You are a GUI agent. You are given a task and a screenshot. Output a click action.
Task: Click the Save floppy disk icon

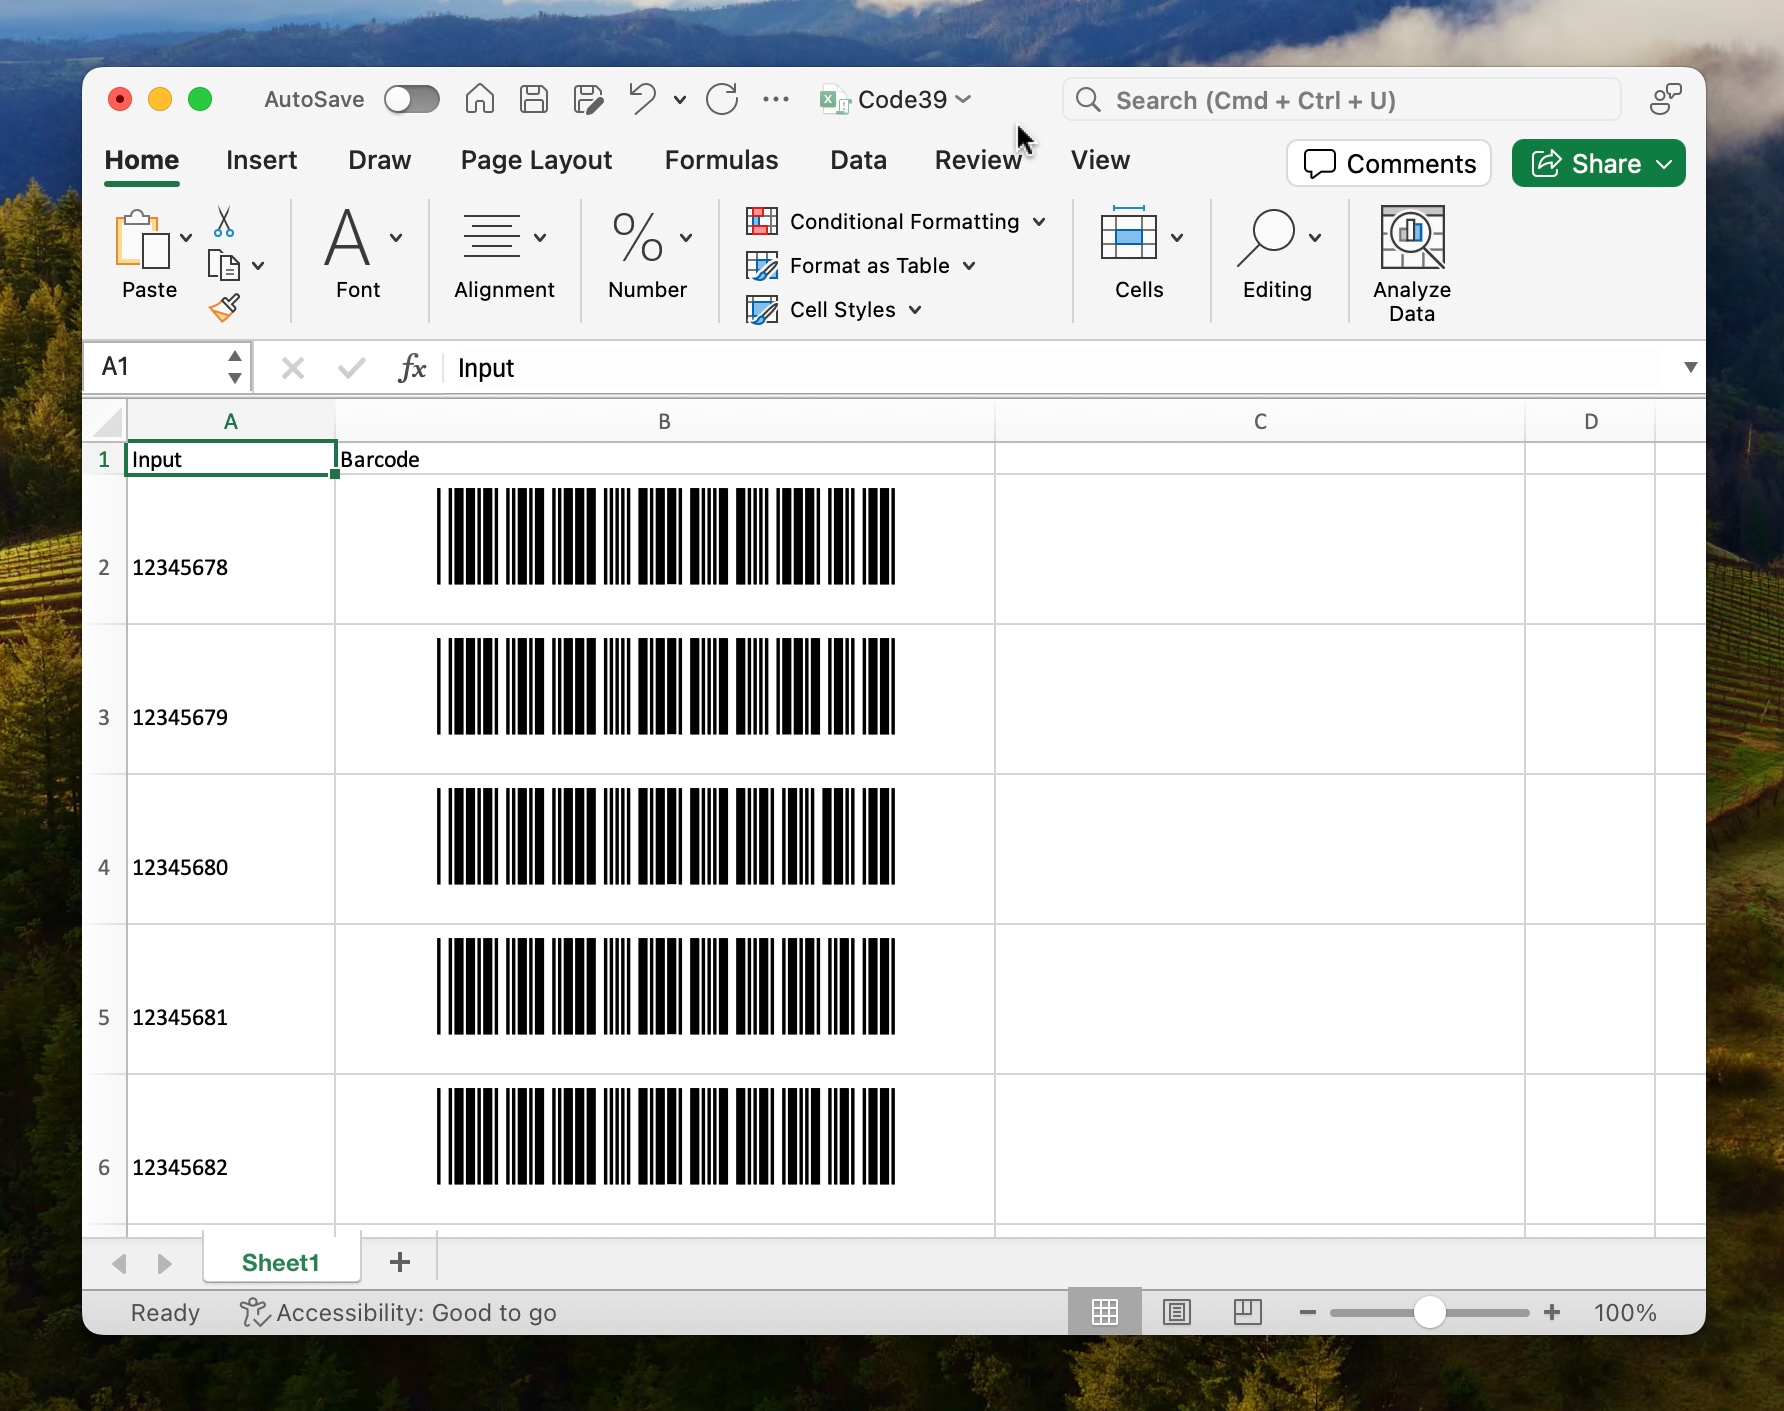tap(534, 99)
